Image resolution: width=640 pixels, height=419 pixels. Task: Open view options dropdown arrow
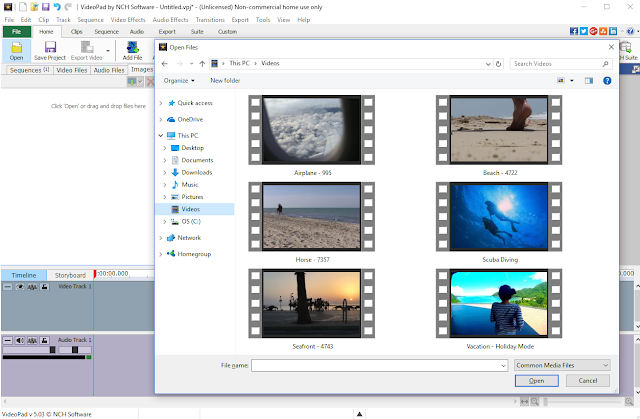pyautogui.click(x=572, y=81)
